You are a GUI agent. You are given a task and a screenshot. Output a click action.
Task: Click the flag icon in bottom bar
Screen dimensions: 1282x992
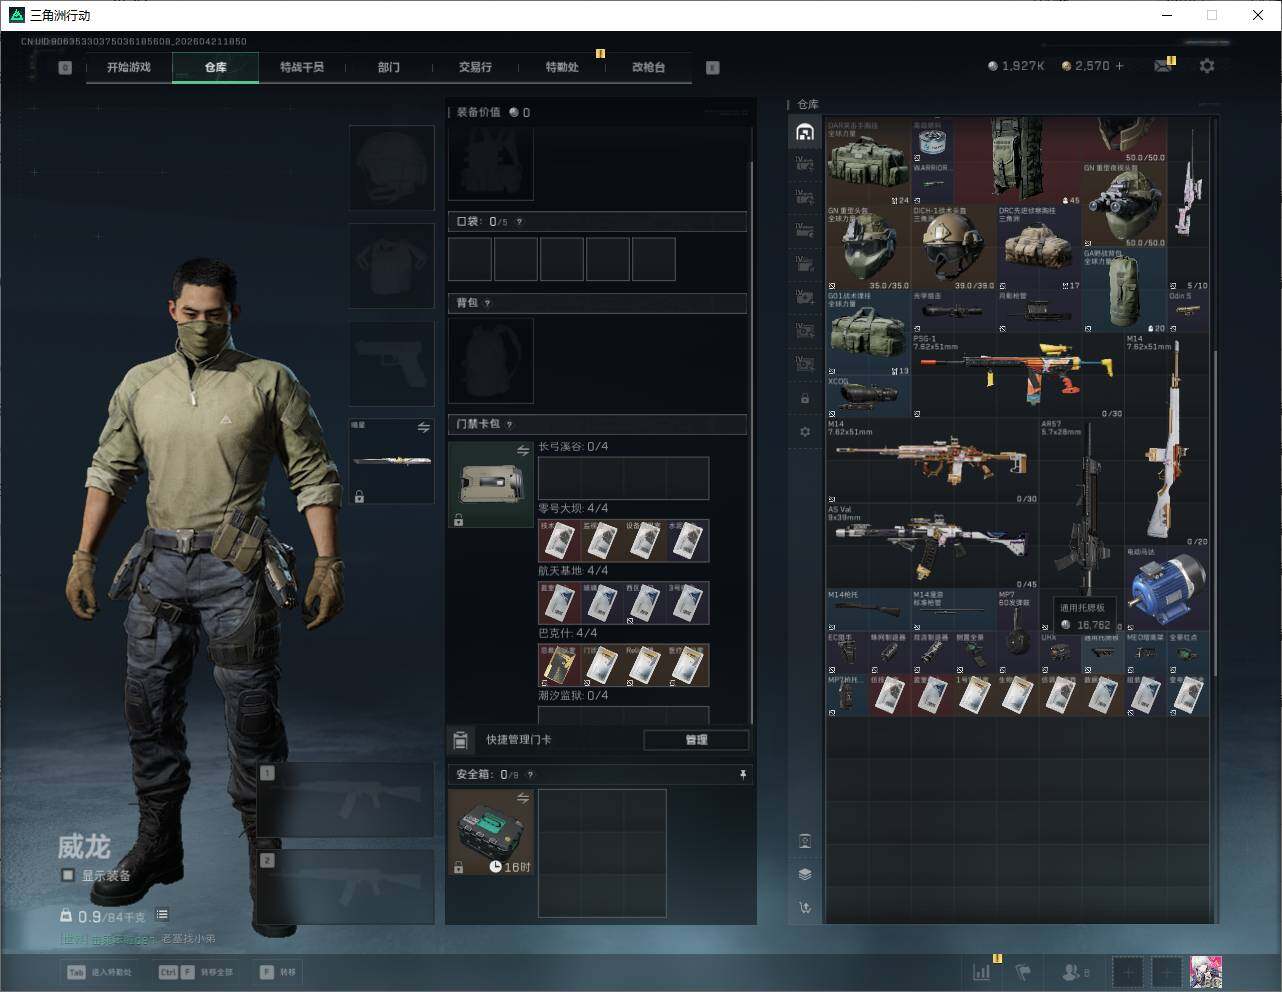click(x=1023, y=972)
